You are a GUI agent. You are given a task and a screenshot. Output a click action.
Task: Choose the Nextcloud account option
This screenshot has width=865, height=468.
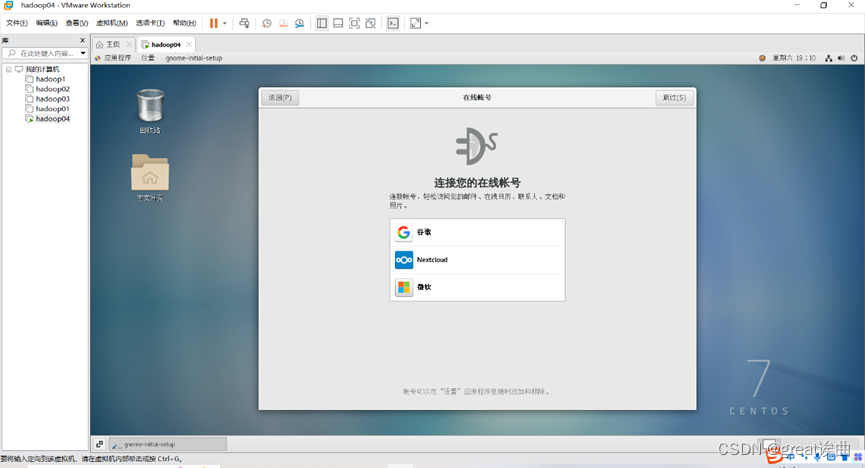(477, 260)
